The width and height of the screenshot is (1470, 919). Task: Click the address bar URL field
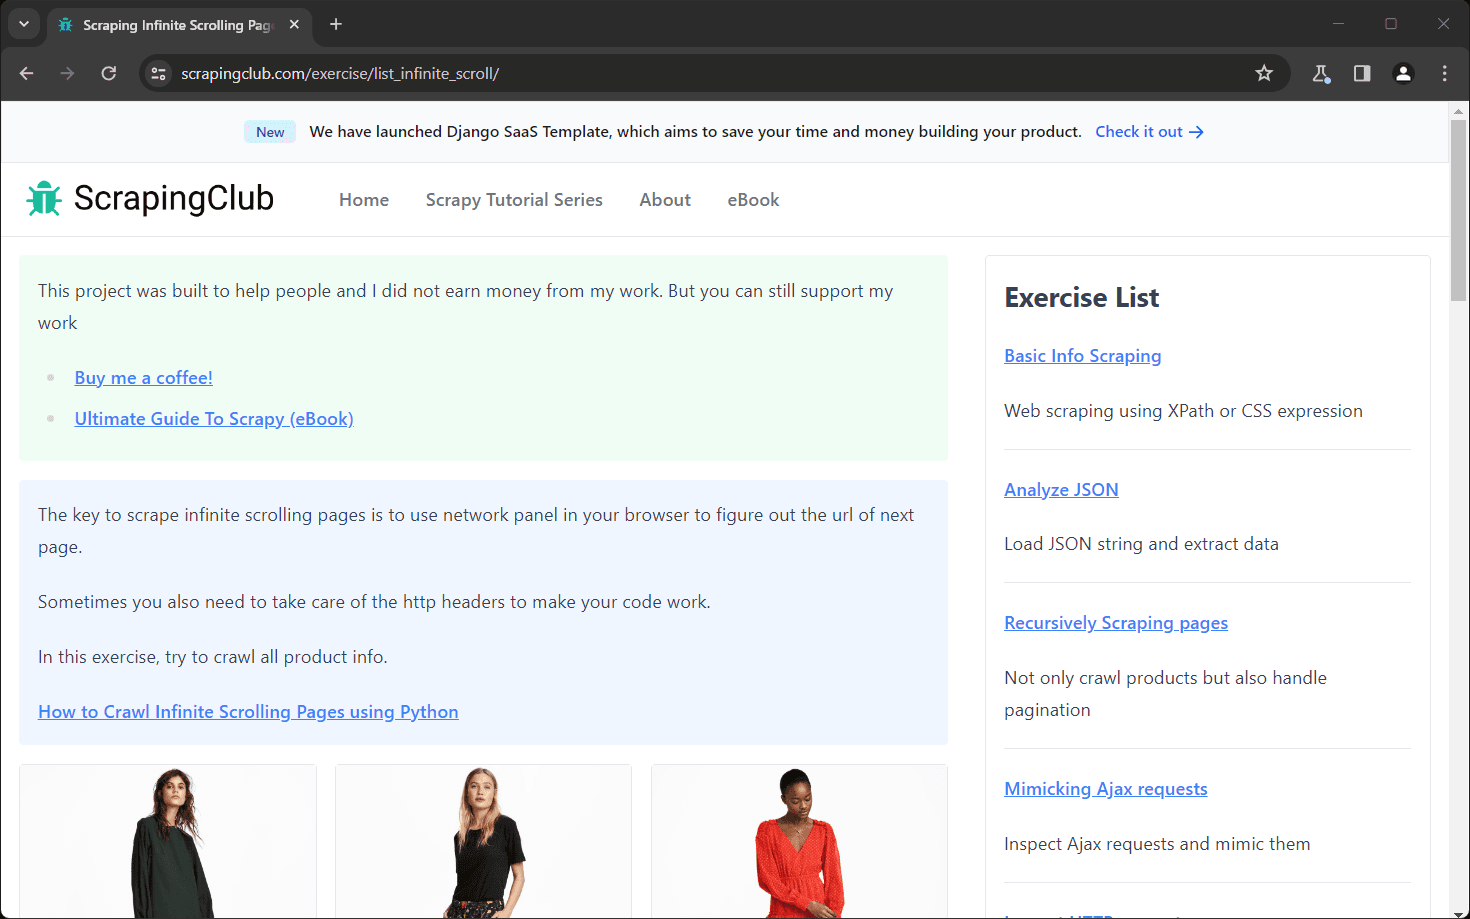point(700,73)
